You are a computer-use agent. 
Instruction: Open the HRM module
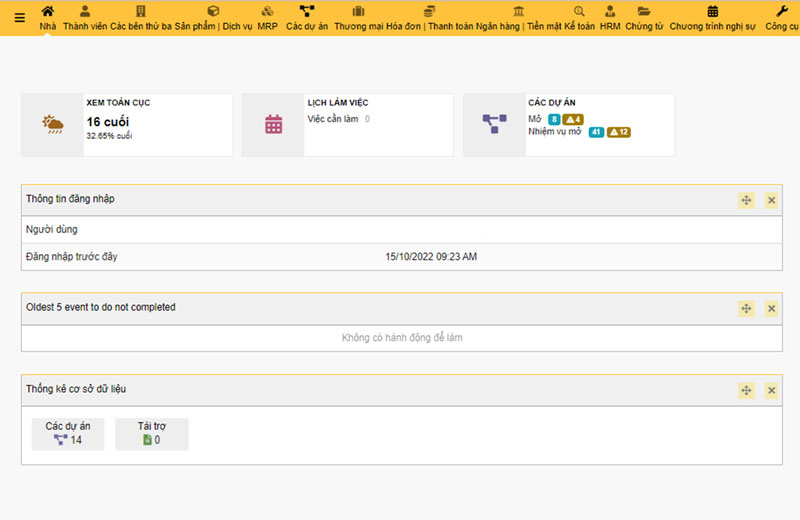pos(610,18)
